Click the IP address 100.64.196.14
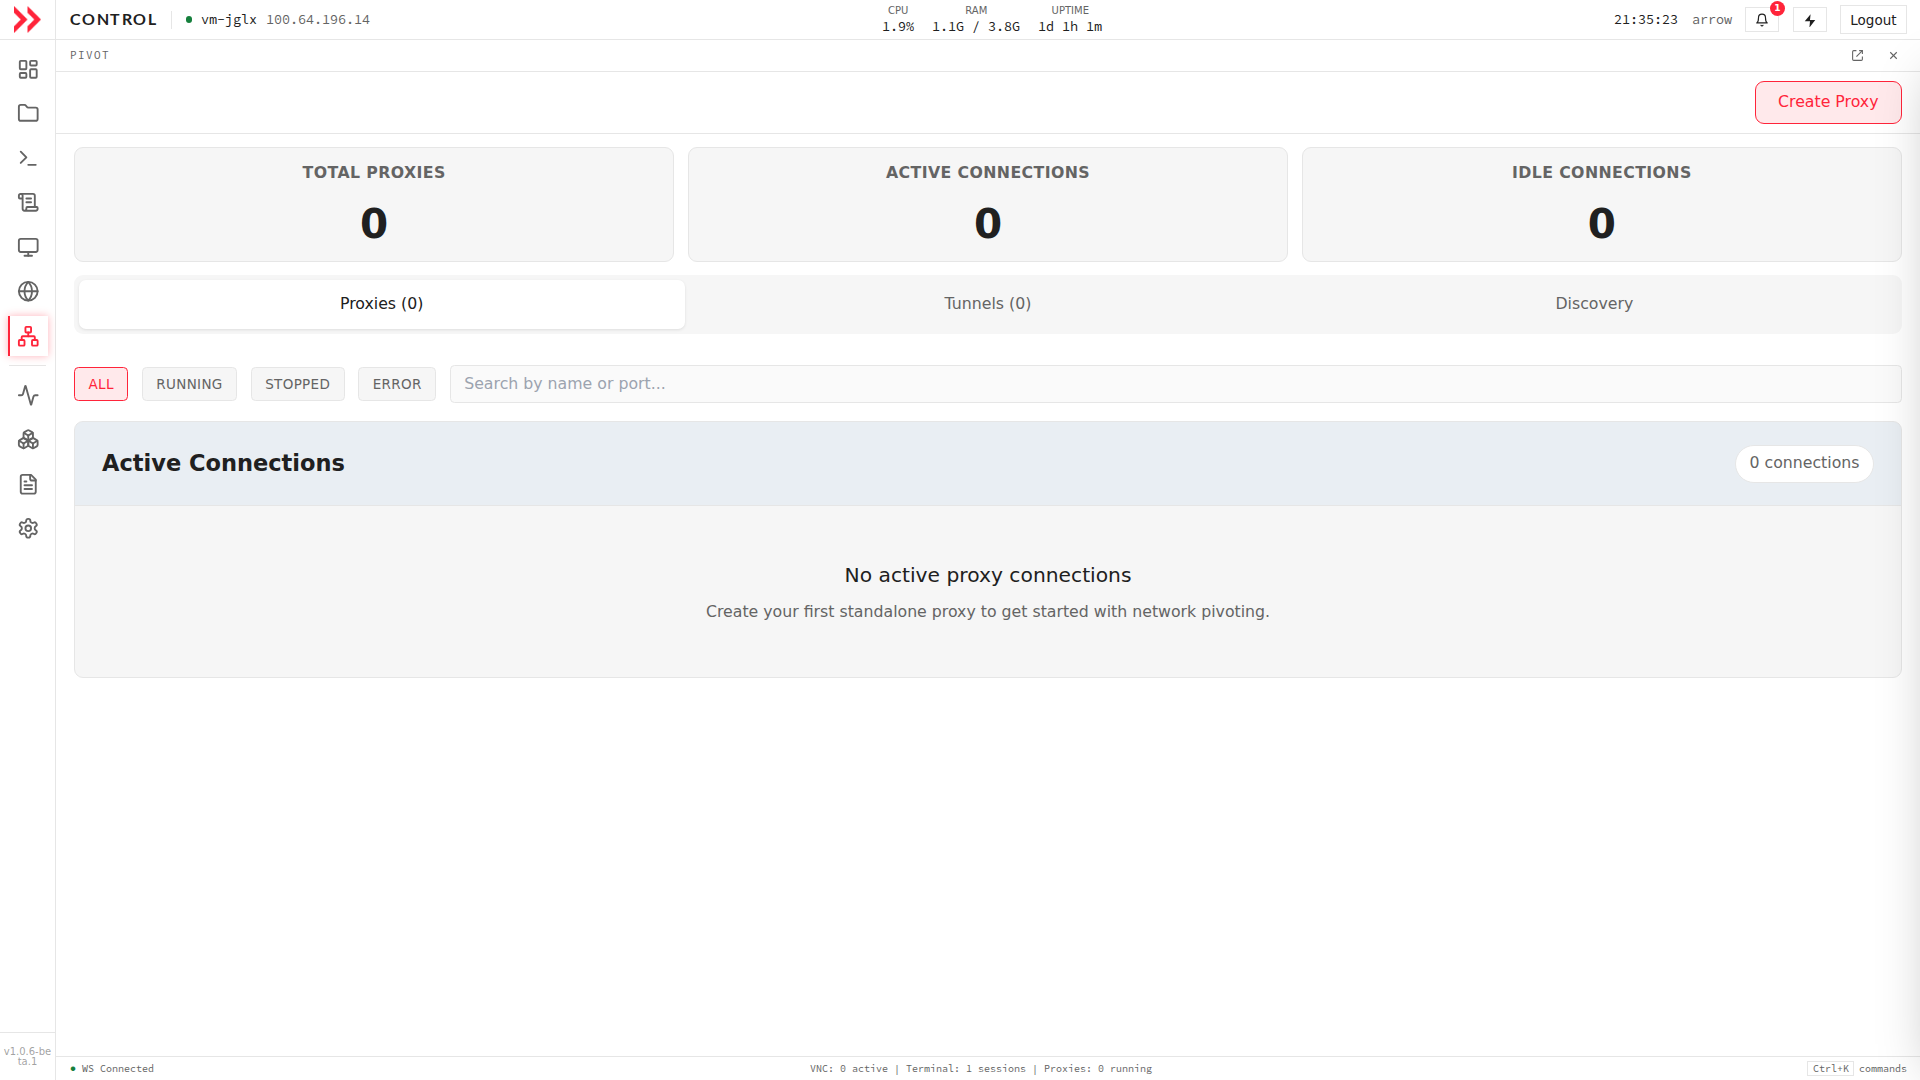This screenshot has width=1920, height=1080. point(318,20)
